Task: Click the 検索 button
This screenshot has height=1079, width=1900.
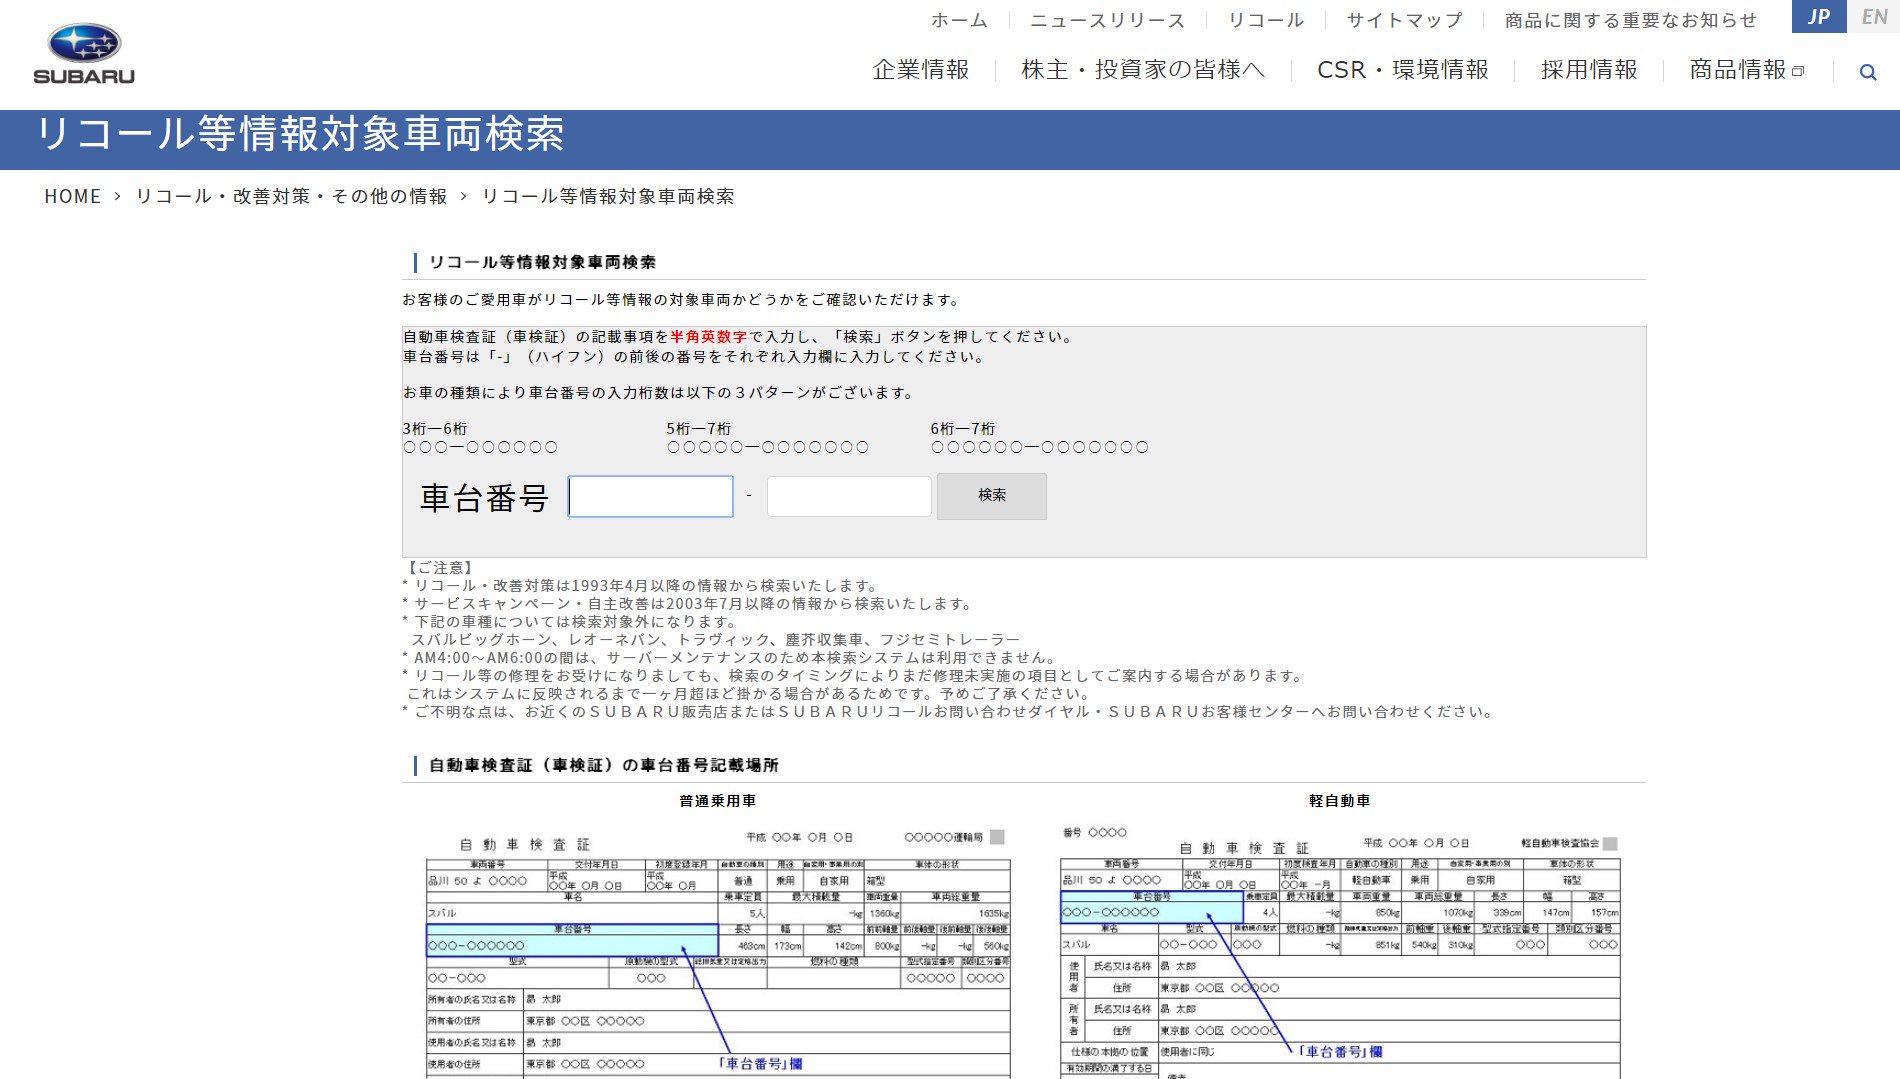Action: click(992, 496)
